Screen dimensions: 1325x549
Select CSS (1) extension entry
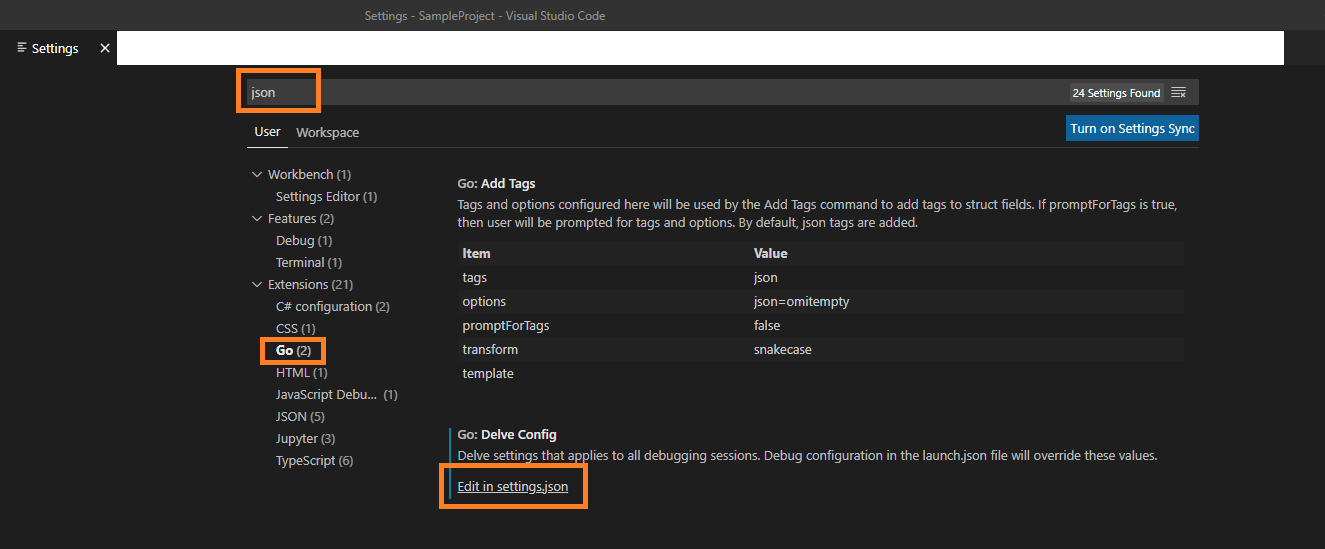point(296,329)
